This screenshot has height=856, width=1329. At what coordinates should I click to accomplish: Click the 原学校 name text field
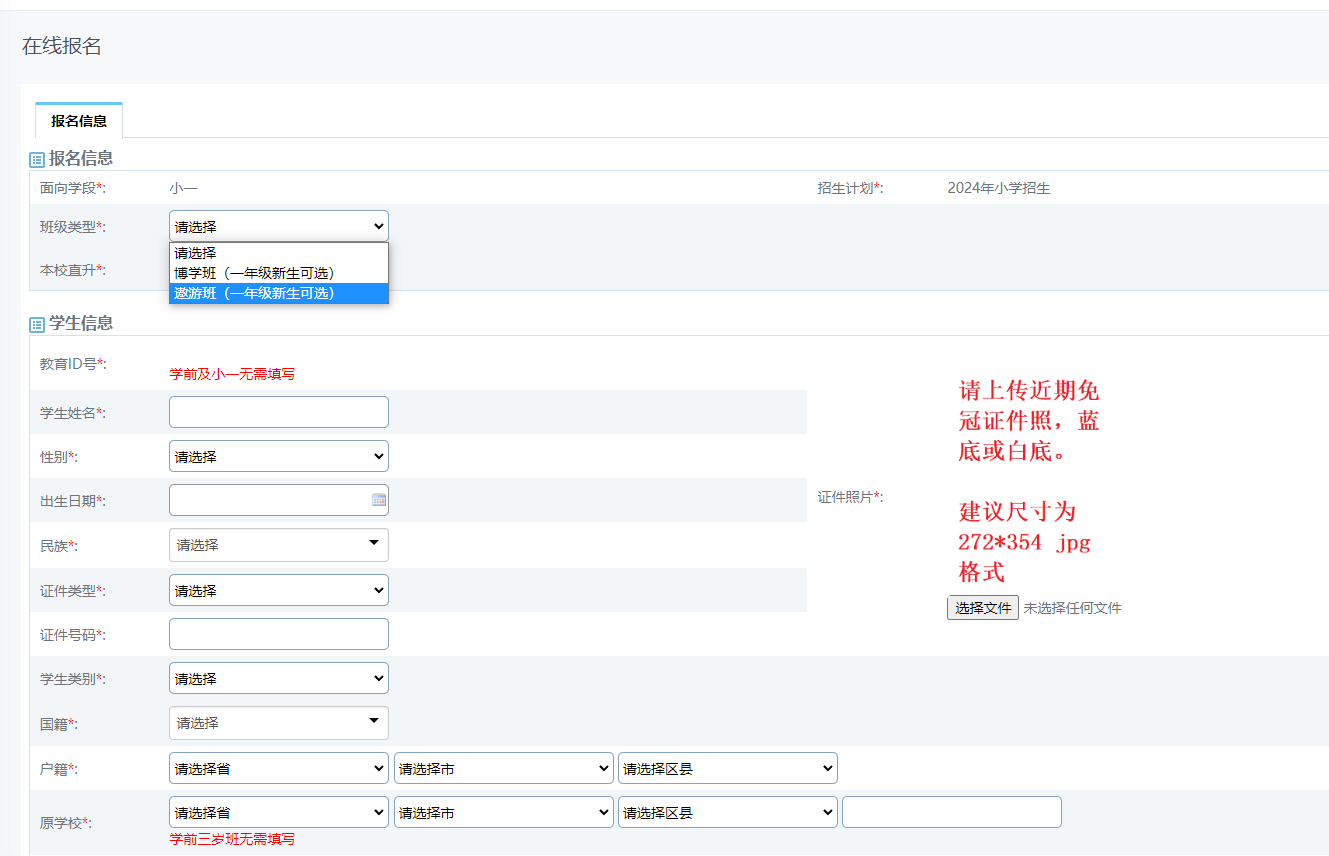(x=951, y=813)
